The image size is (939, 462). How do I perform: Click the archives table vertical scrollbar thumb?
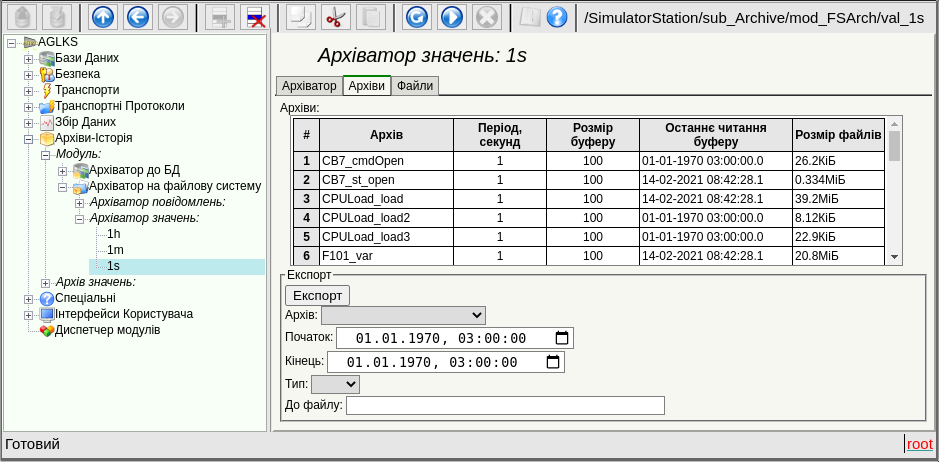click(x=895, y=146)
